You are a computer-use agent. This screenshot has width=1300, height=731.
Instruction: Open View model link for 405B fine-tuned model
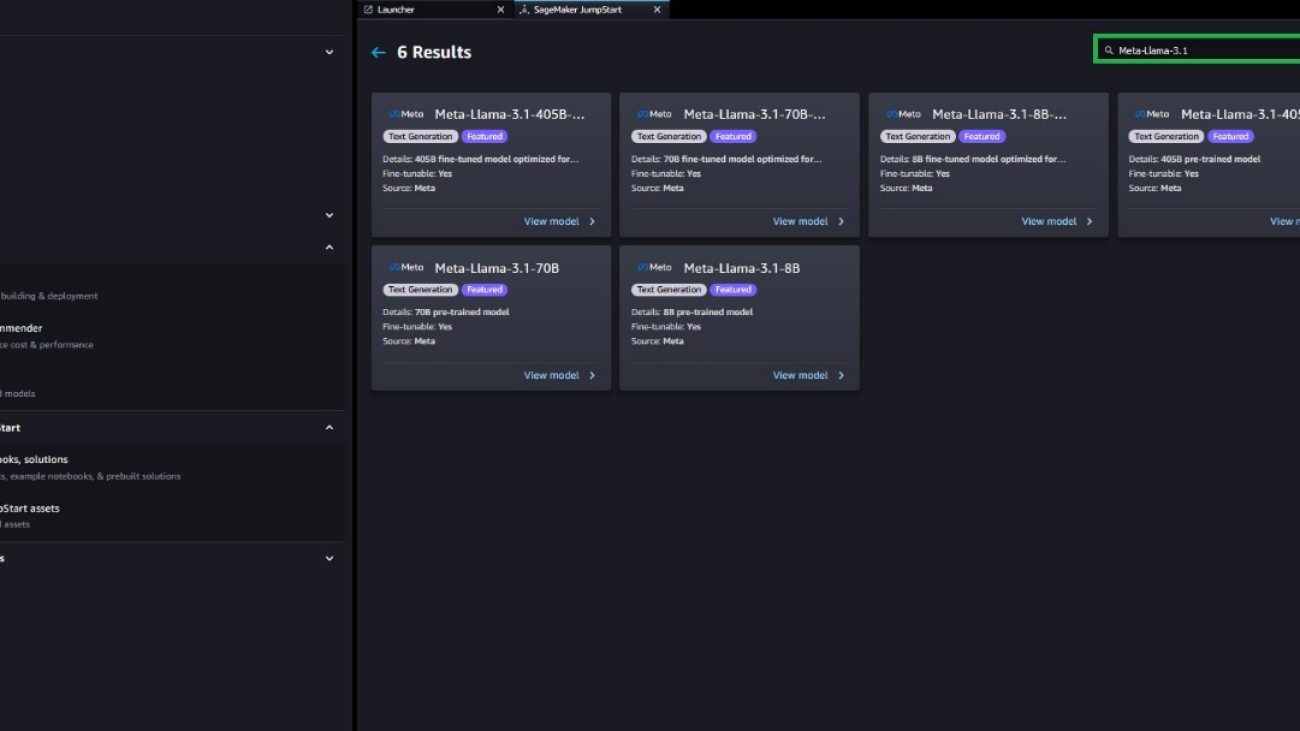click(x=551, y=222)
